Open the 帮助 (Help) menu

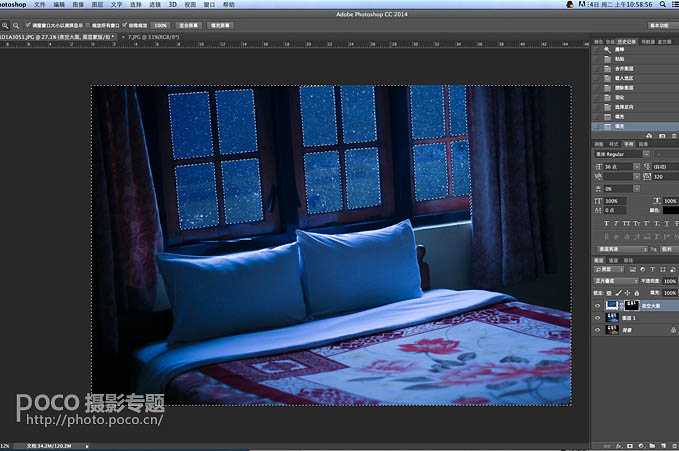coord(229,4)
